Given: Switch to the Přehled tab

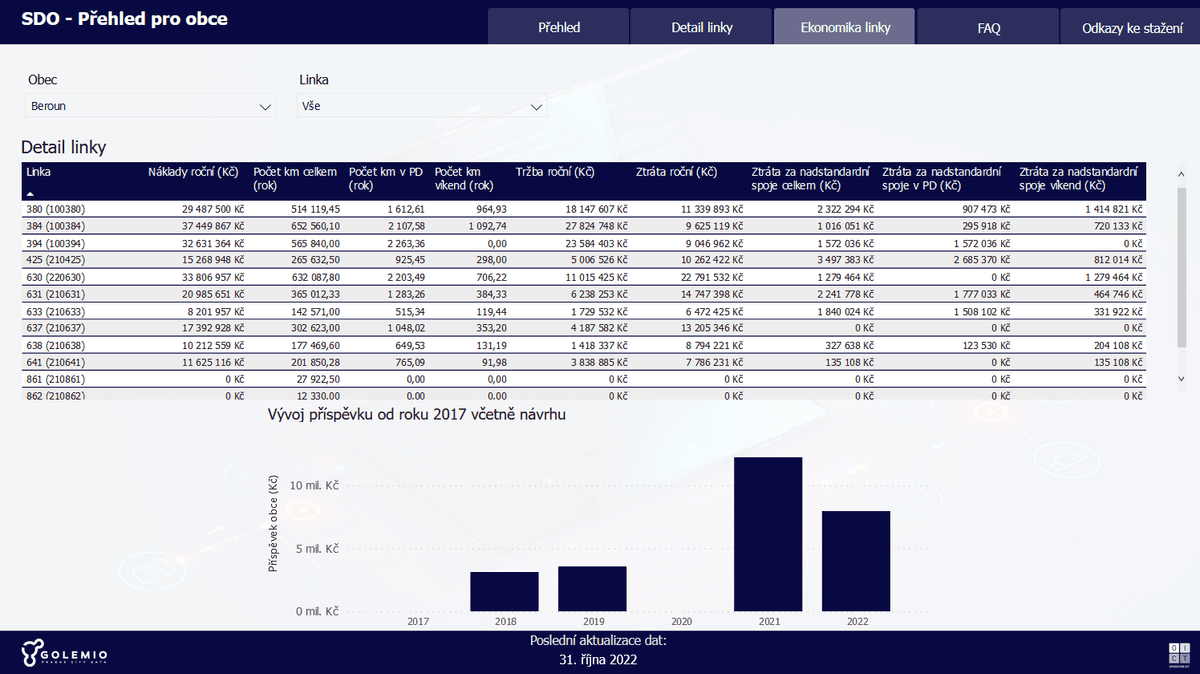Looking at the screenshot, I should [558, 27].
